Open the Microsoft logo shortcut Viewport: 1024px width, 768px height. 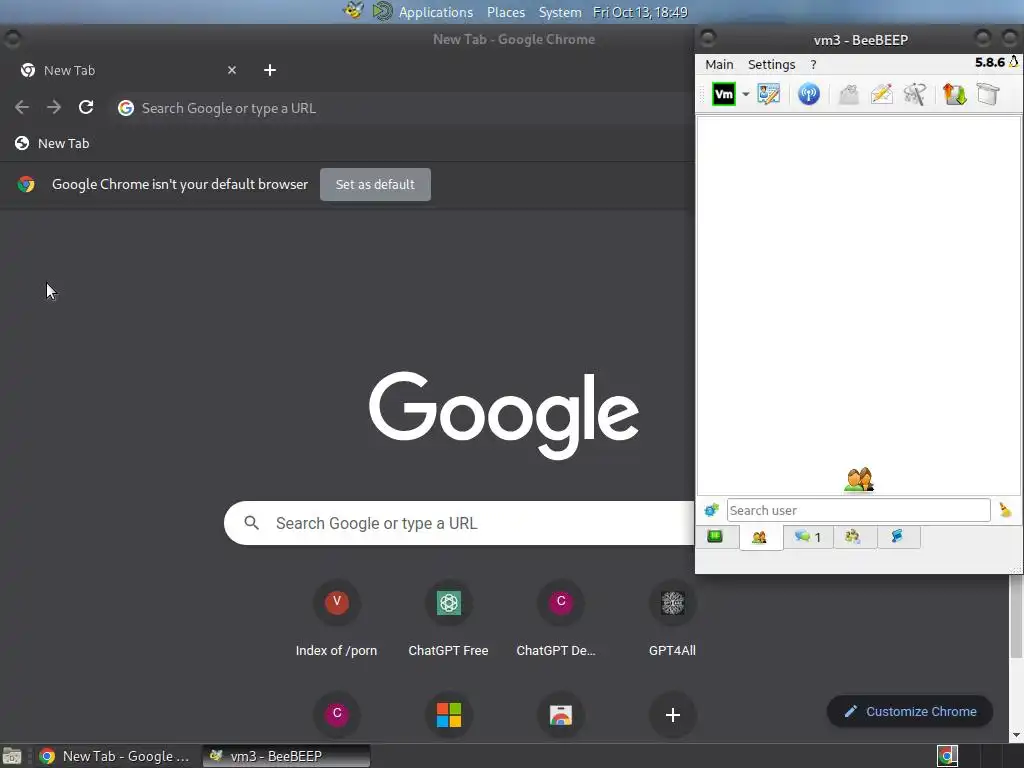click(x=449, y=714)
